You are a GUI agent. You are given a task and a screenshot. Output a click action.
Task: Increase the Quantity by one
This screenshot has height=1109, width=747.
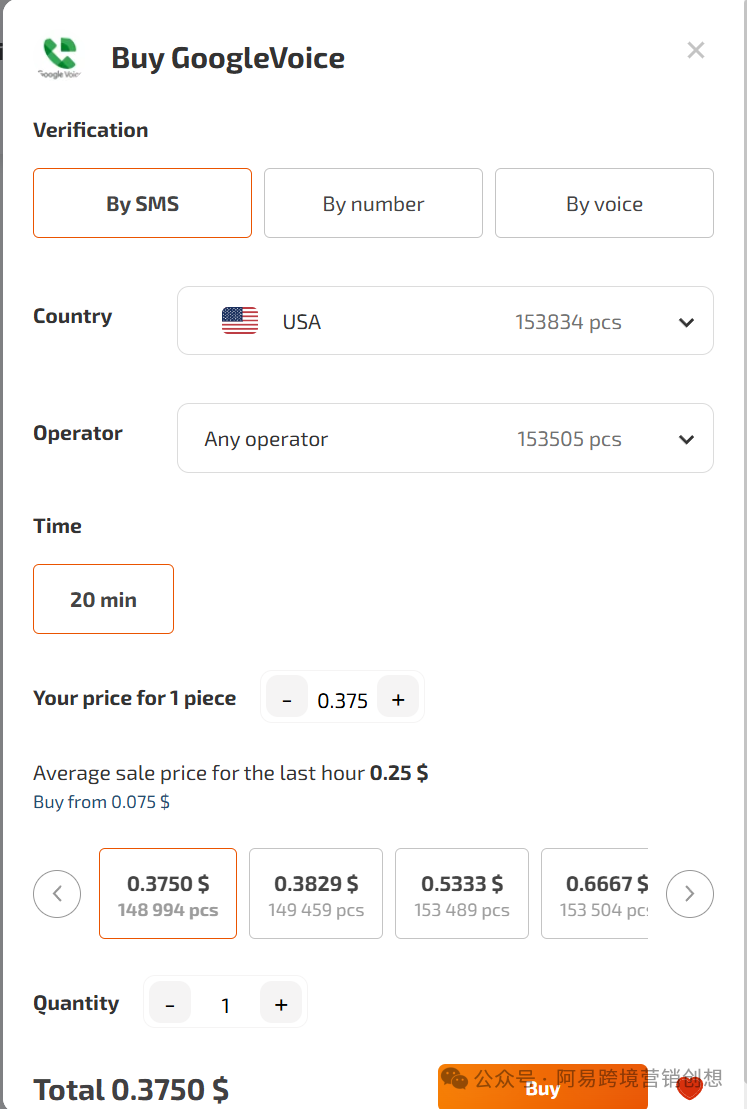(x=281, y=1002)
